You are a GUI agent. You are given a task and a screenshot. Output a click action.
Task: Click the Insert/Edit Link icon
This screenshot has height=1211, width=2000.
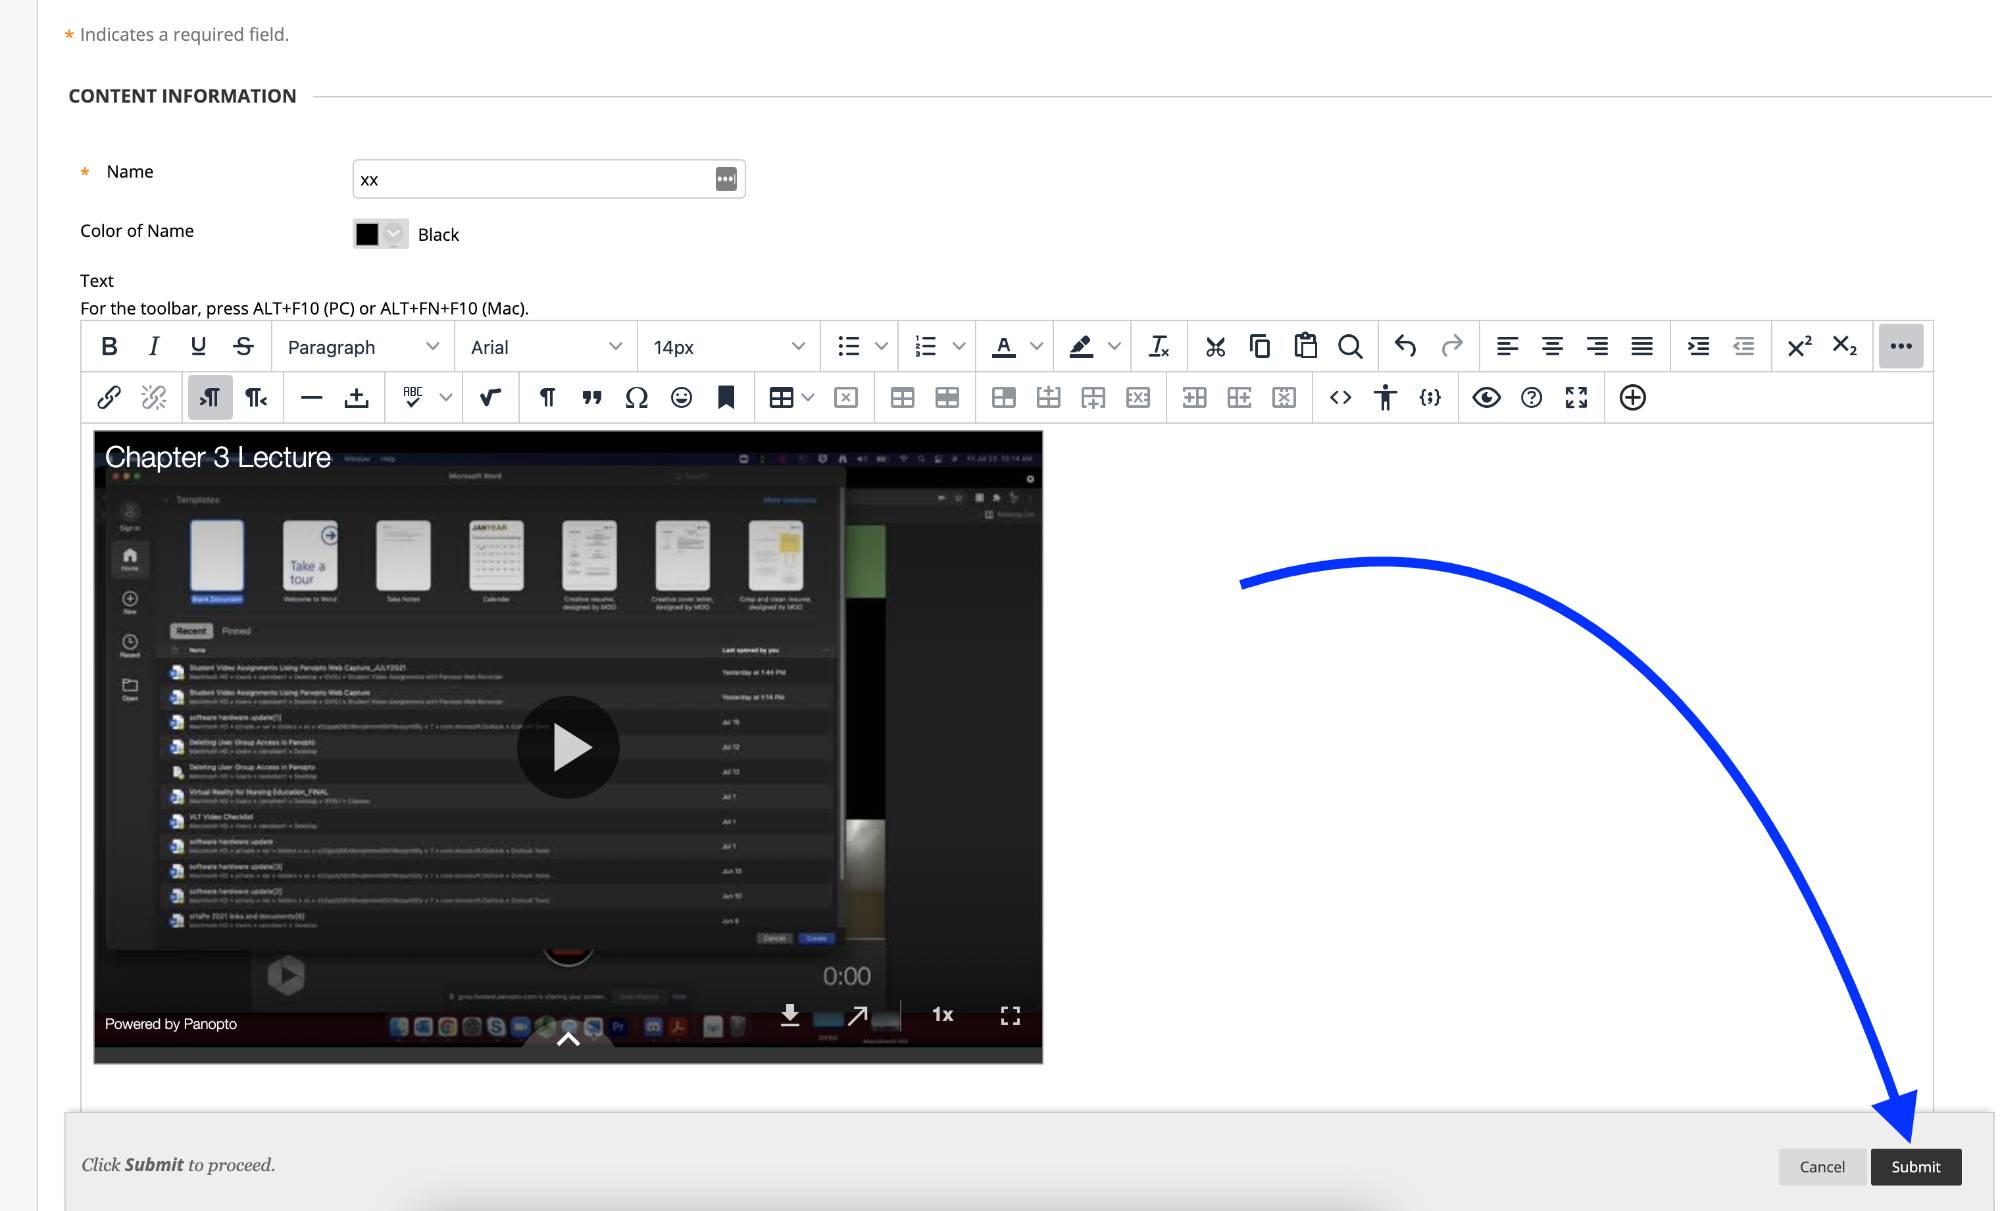[x=109, y=398]
